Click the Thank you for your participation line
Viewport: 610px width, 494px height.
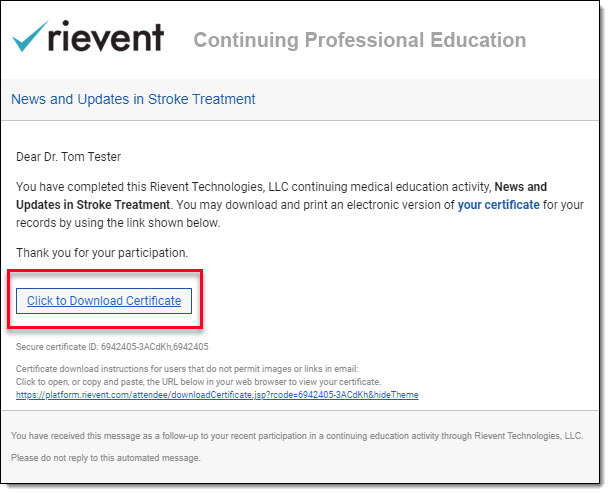[x=102, y=253]
